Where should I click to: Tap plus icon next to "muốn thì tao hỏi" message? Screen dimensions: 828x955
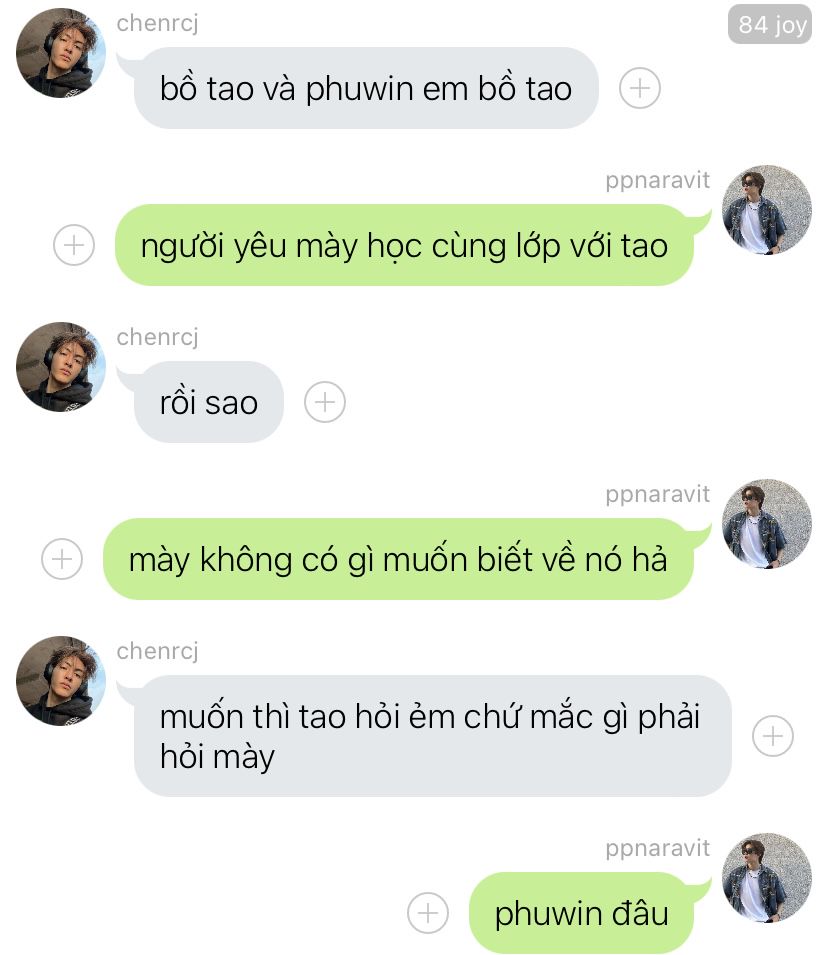[773, 736]
